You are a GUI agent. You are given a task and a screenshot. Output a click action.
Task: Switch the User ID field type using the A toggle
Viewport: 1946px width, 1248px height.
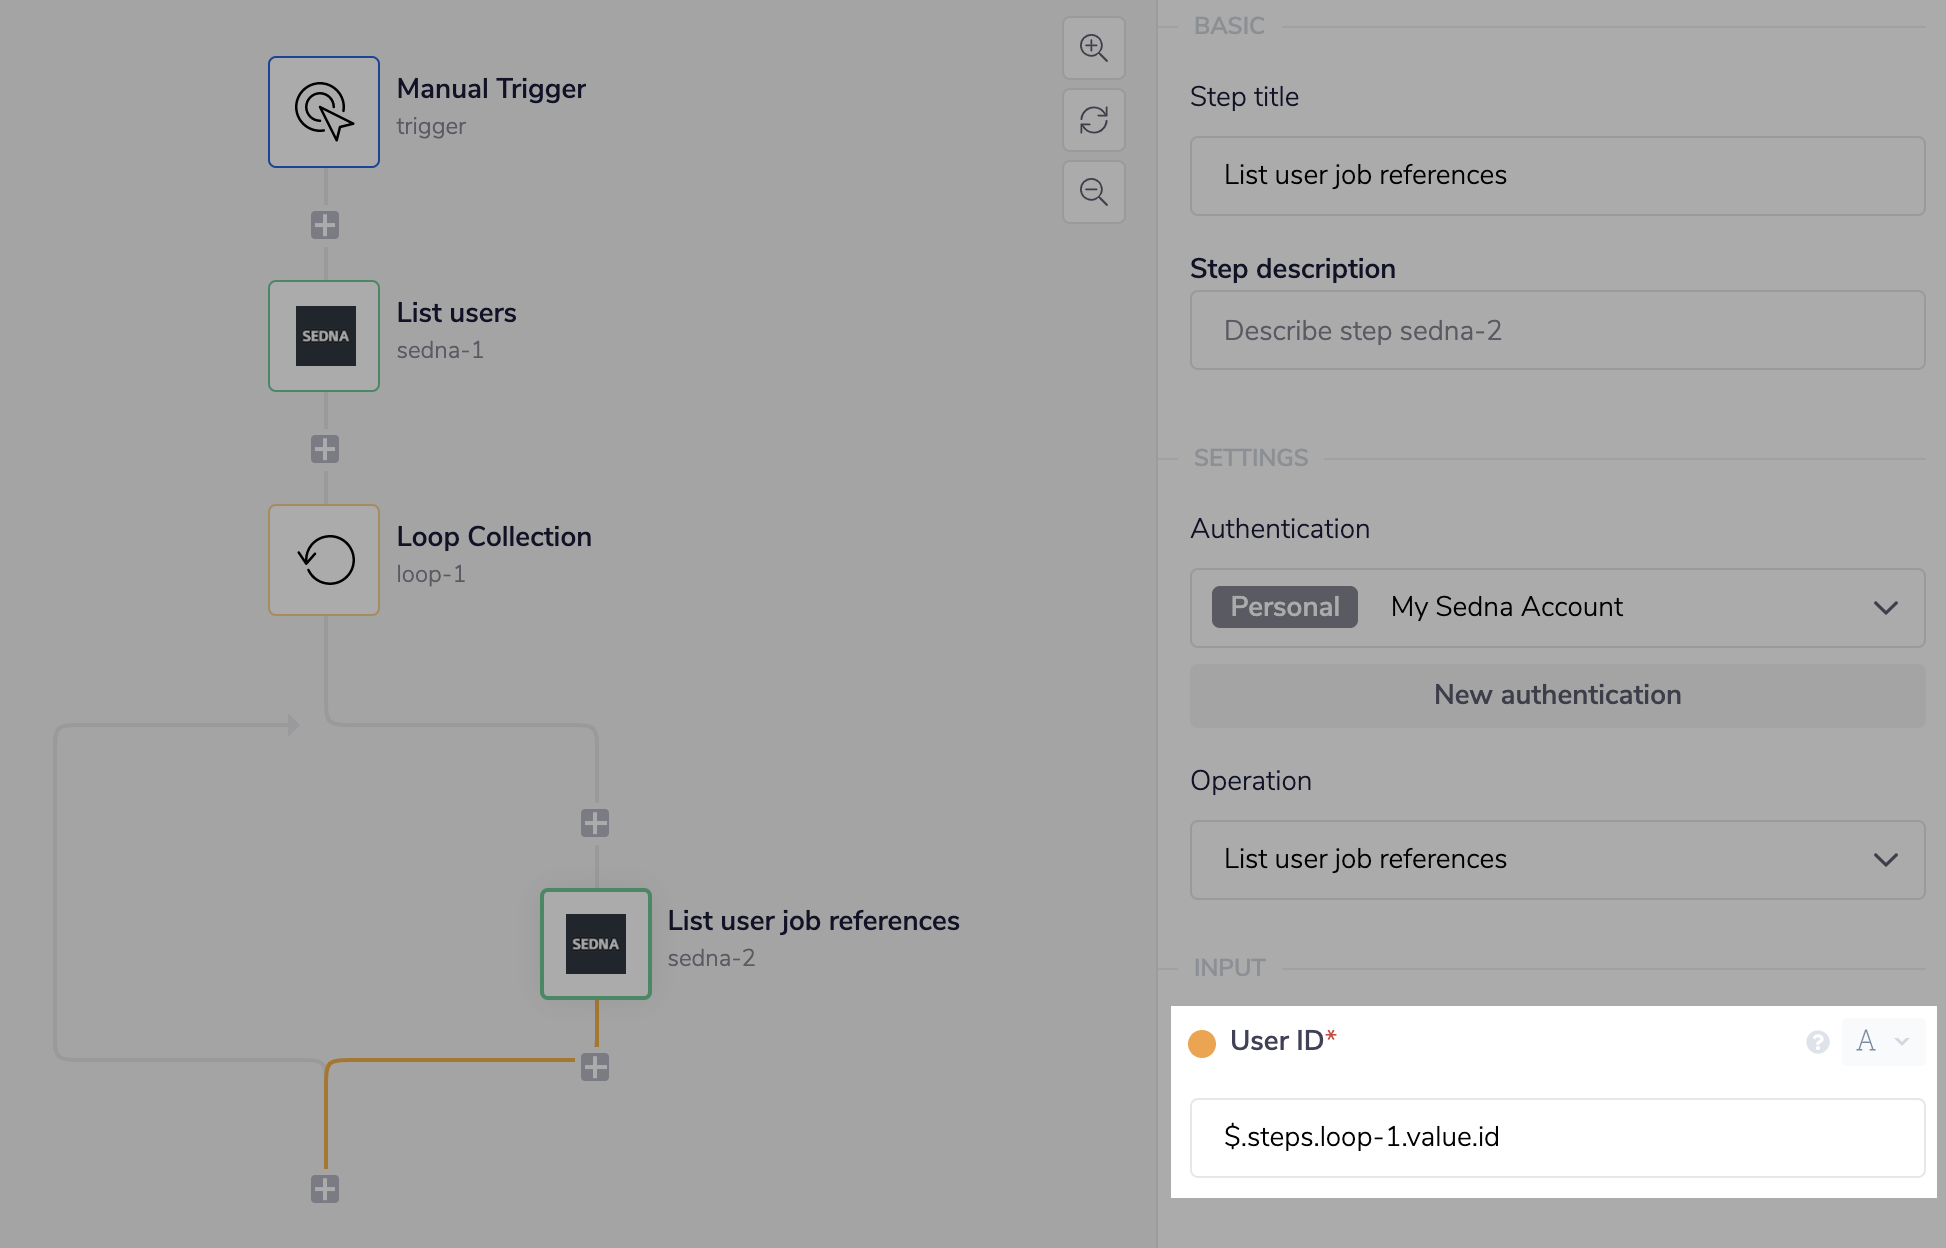(x=1866, y=1041)
